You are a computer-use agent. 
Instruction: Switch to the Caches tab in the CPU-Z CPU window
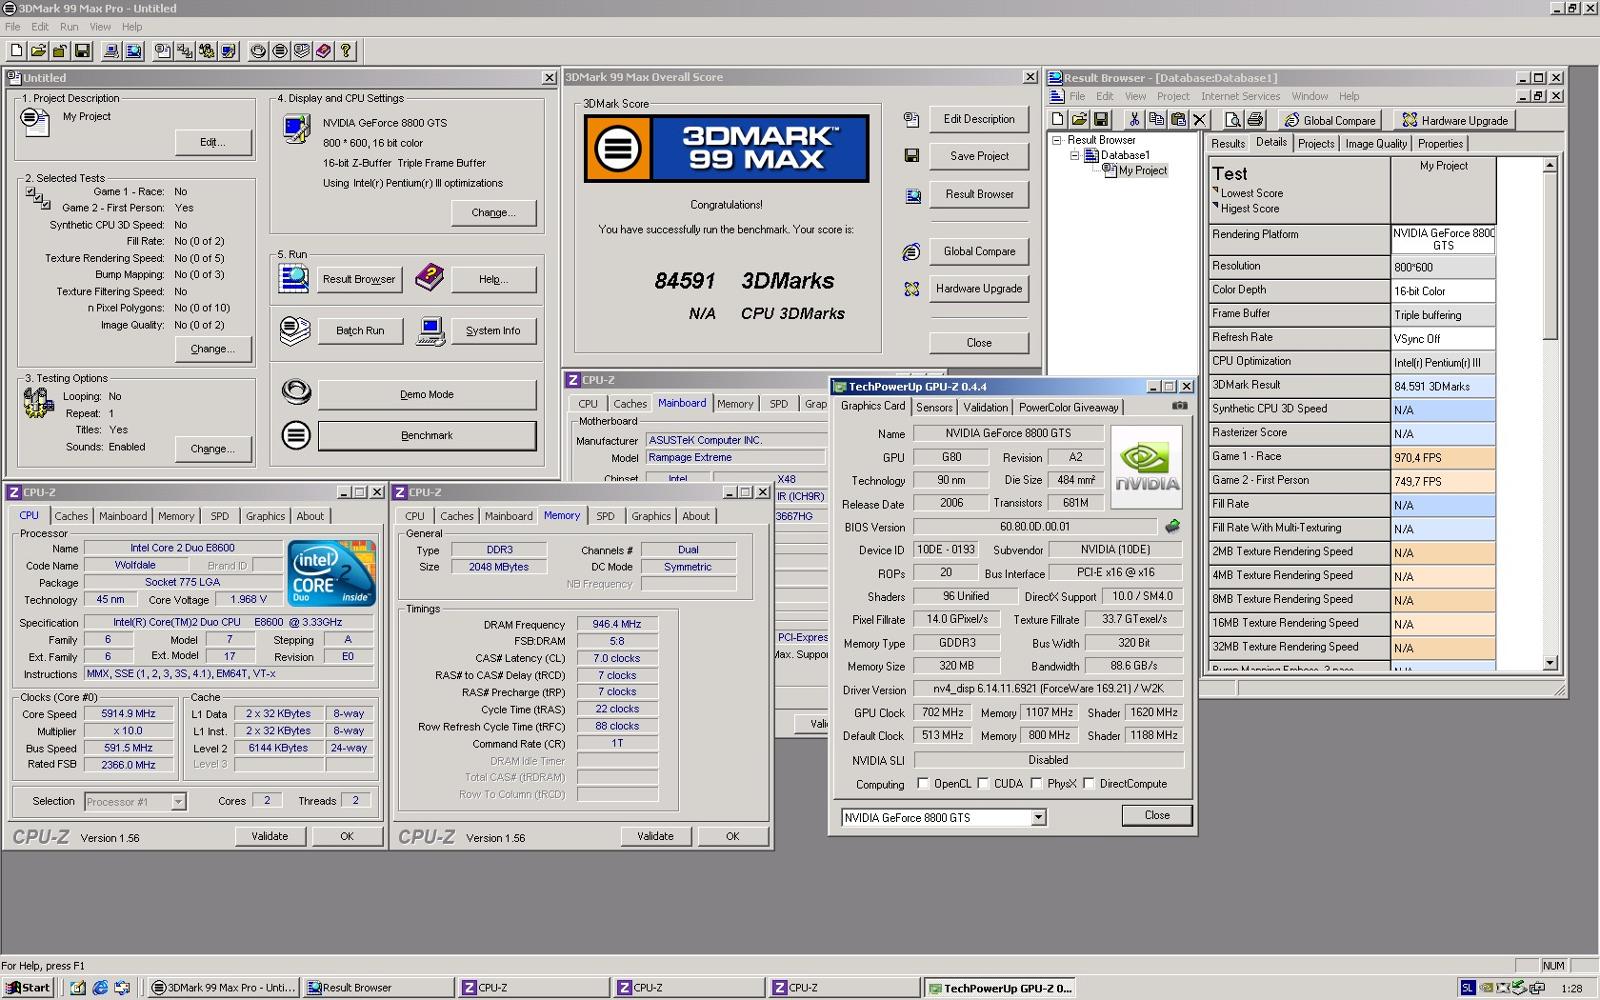click(71, 516)
